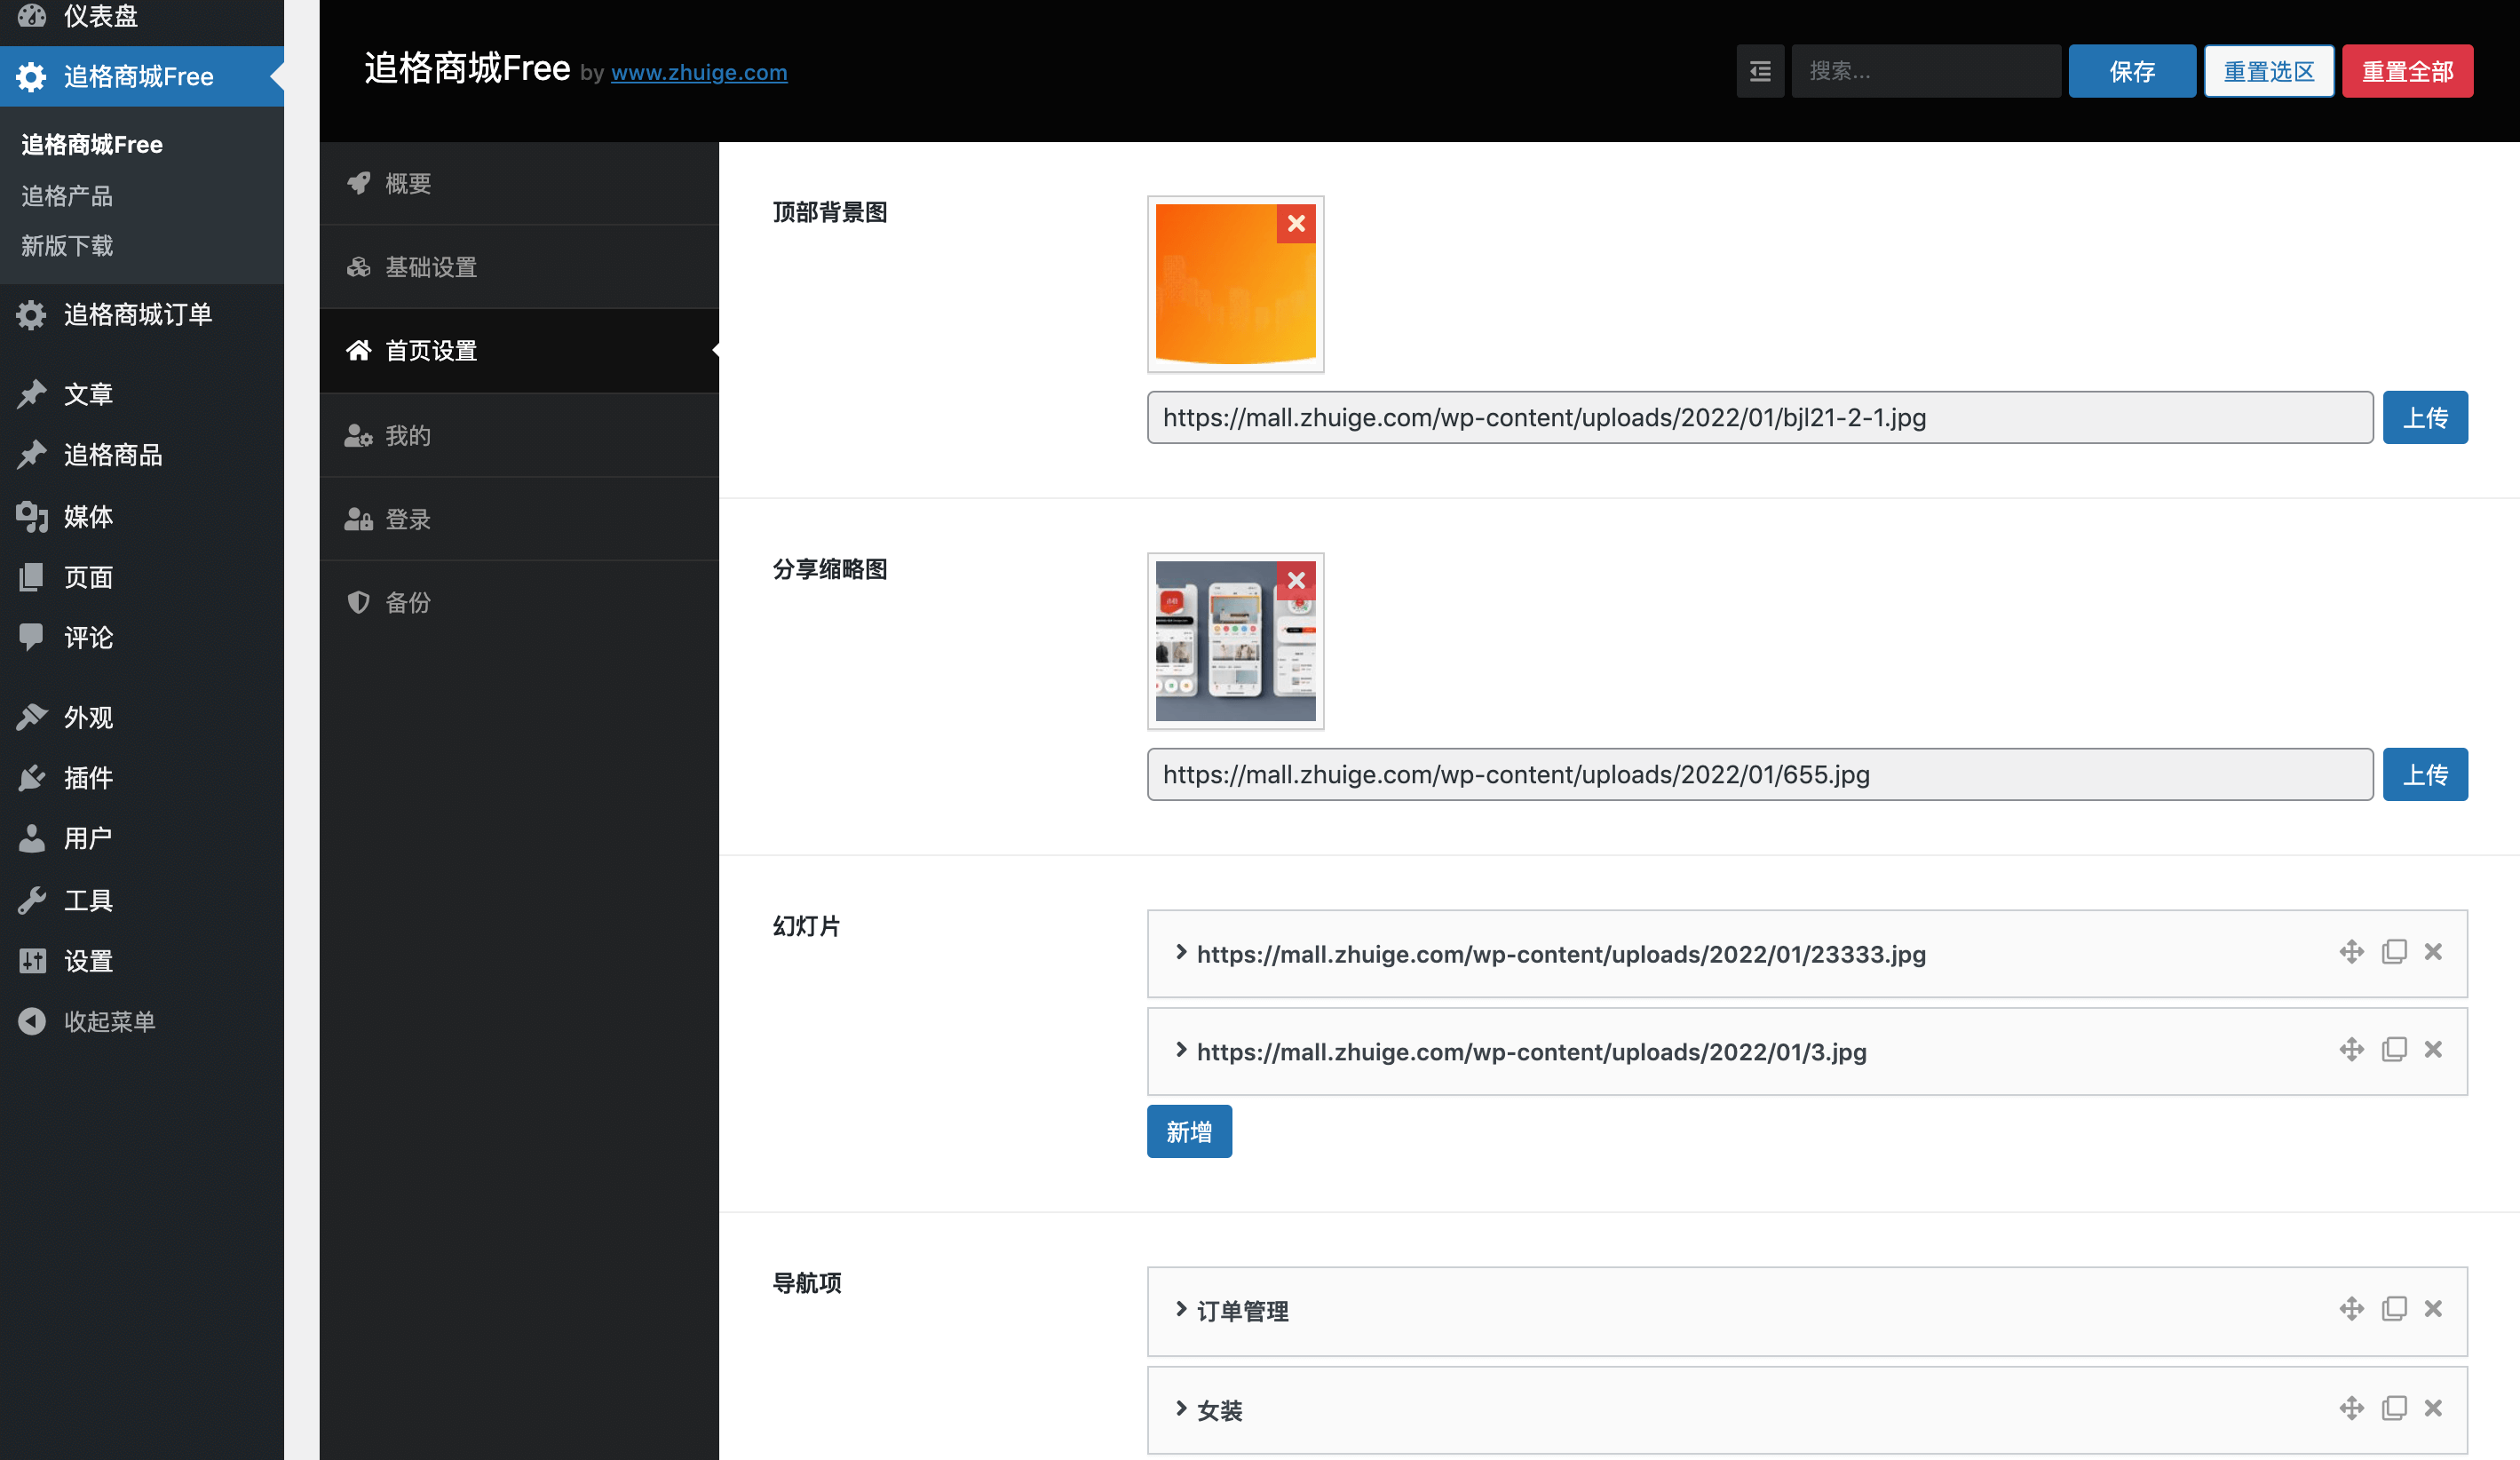Image resolution: width=2520 pixels, height=1460 pixels.
Task: Click 上传 button for 顶部背景图
Action: click(x=2424, y=417)
